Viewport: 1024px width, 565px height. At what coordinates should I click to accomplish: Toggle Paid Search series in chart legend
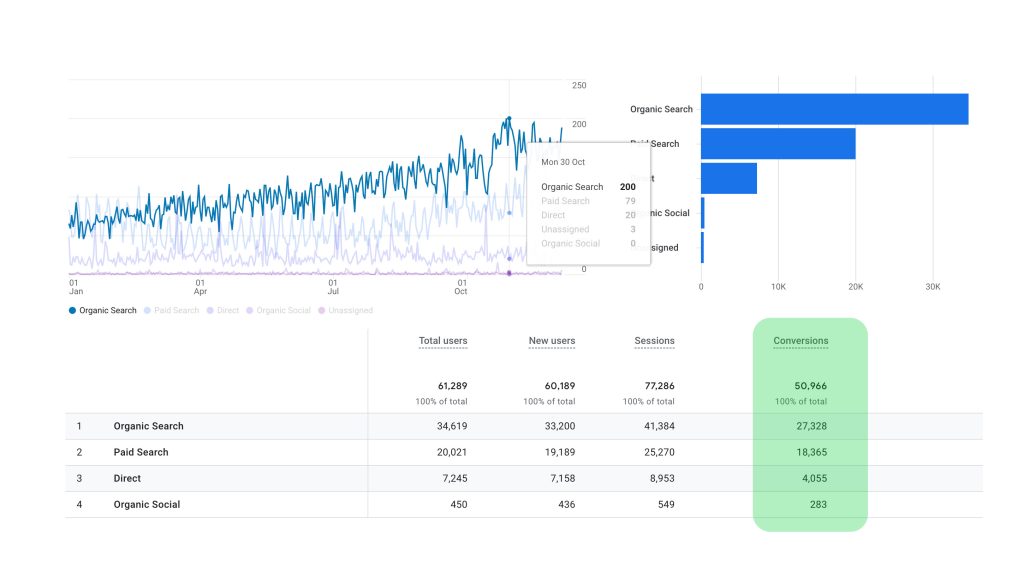(171, 310)
